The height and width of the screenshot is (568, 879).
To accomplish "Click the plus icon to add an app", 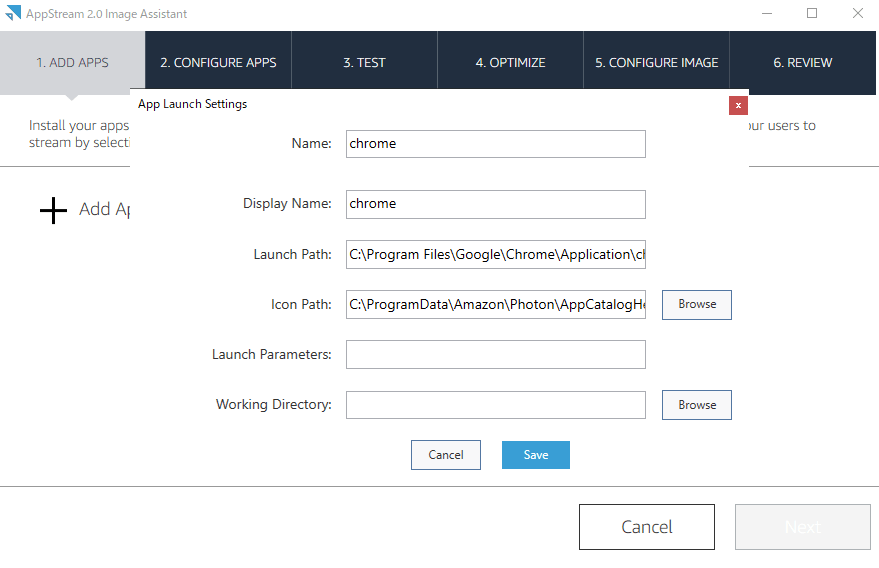I will pos(53,210).
